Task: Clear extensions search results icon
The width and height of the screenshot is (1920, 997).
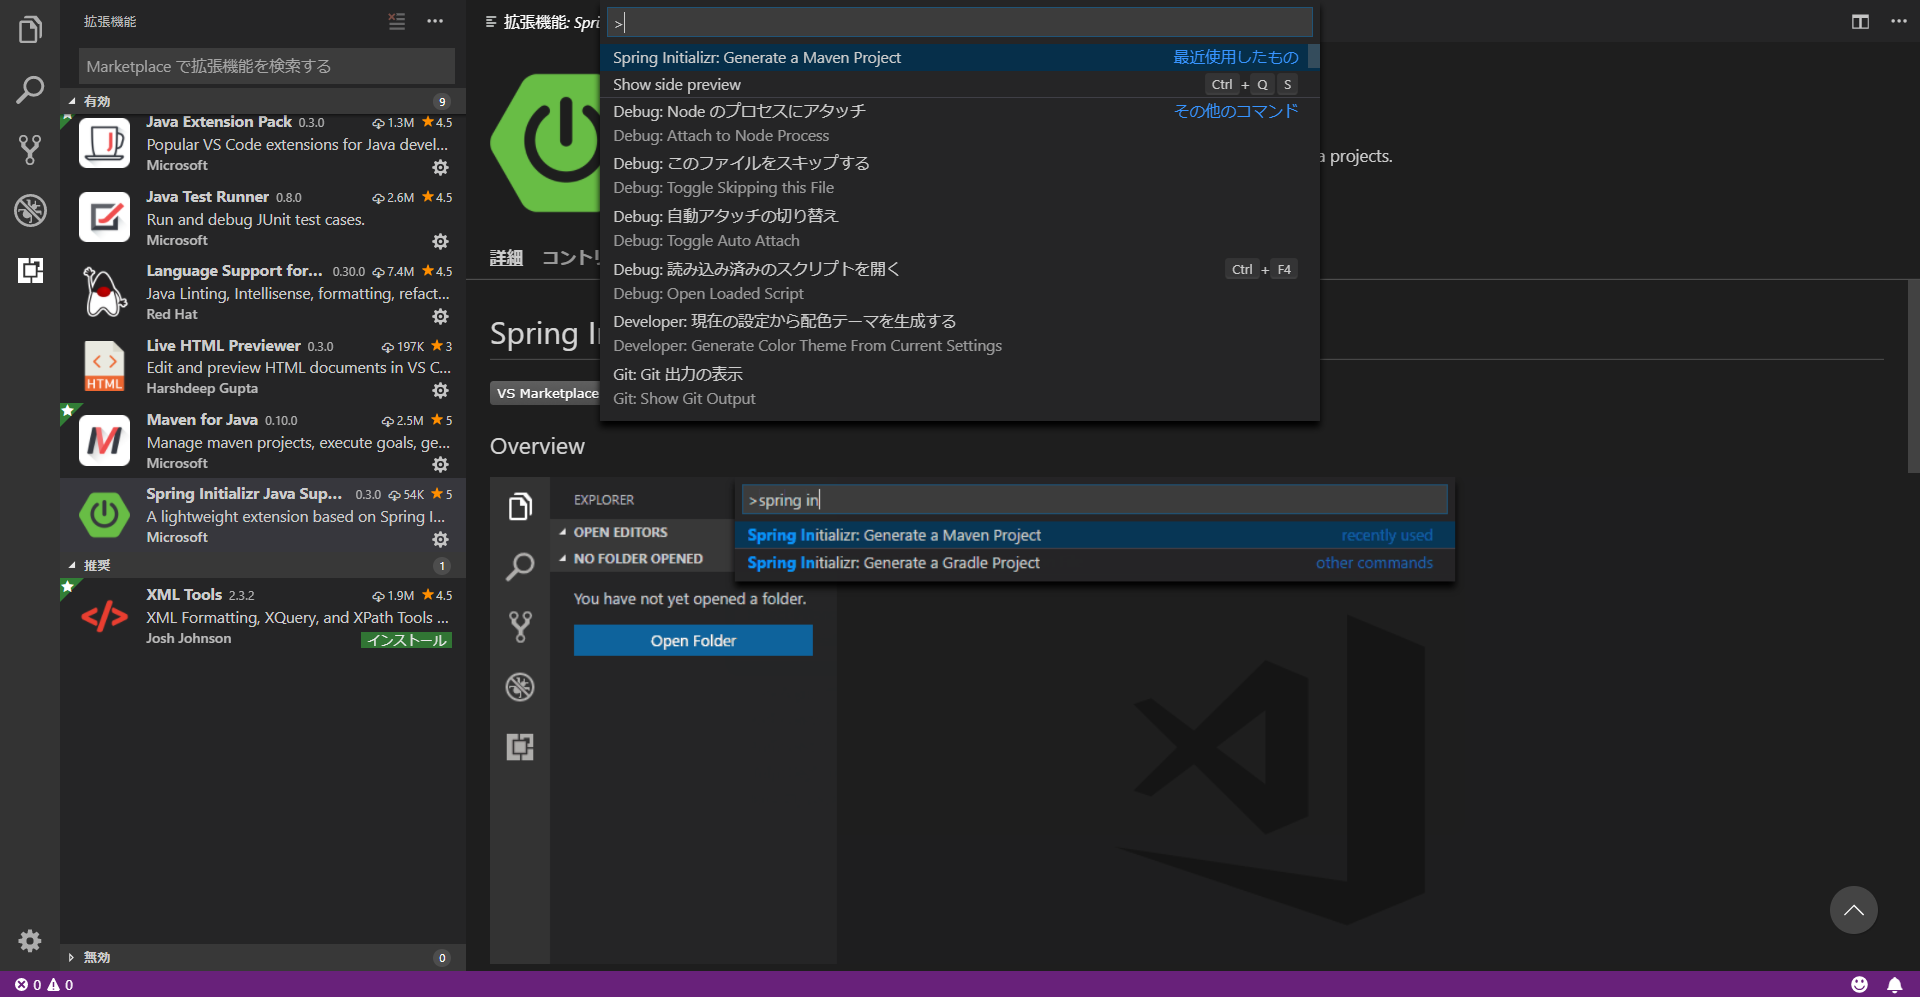Action: pyautogui.click(x=397, y=21)
